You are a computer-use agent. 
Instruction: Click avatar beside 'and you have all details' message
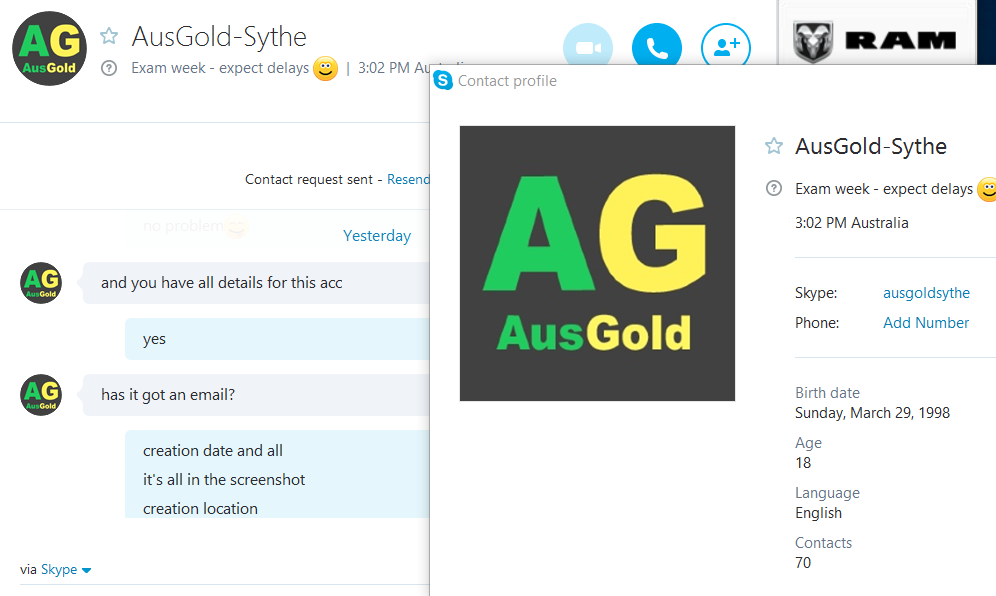(x=41, y=283)
